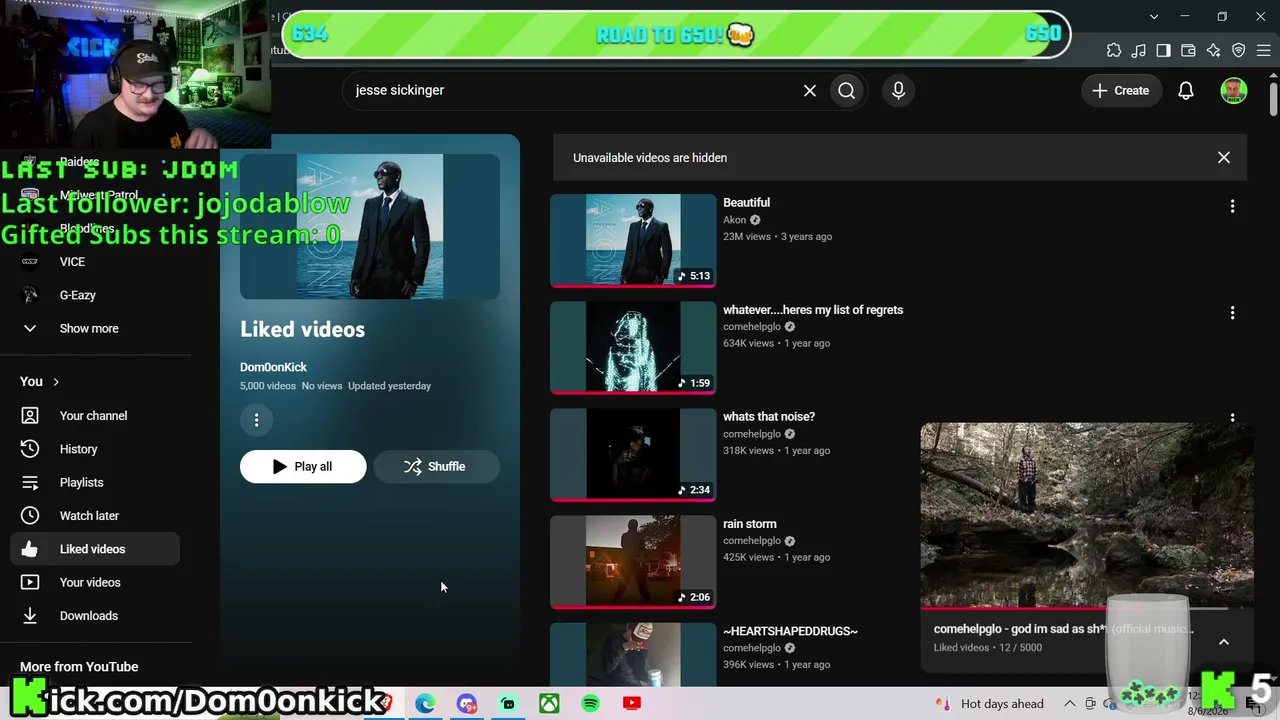
Task: Open comehelpglo channel under rain storm
Action: pos(752,541)
